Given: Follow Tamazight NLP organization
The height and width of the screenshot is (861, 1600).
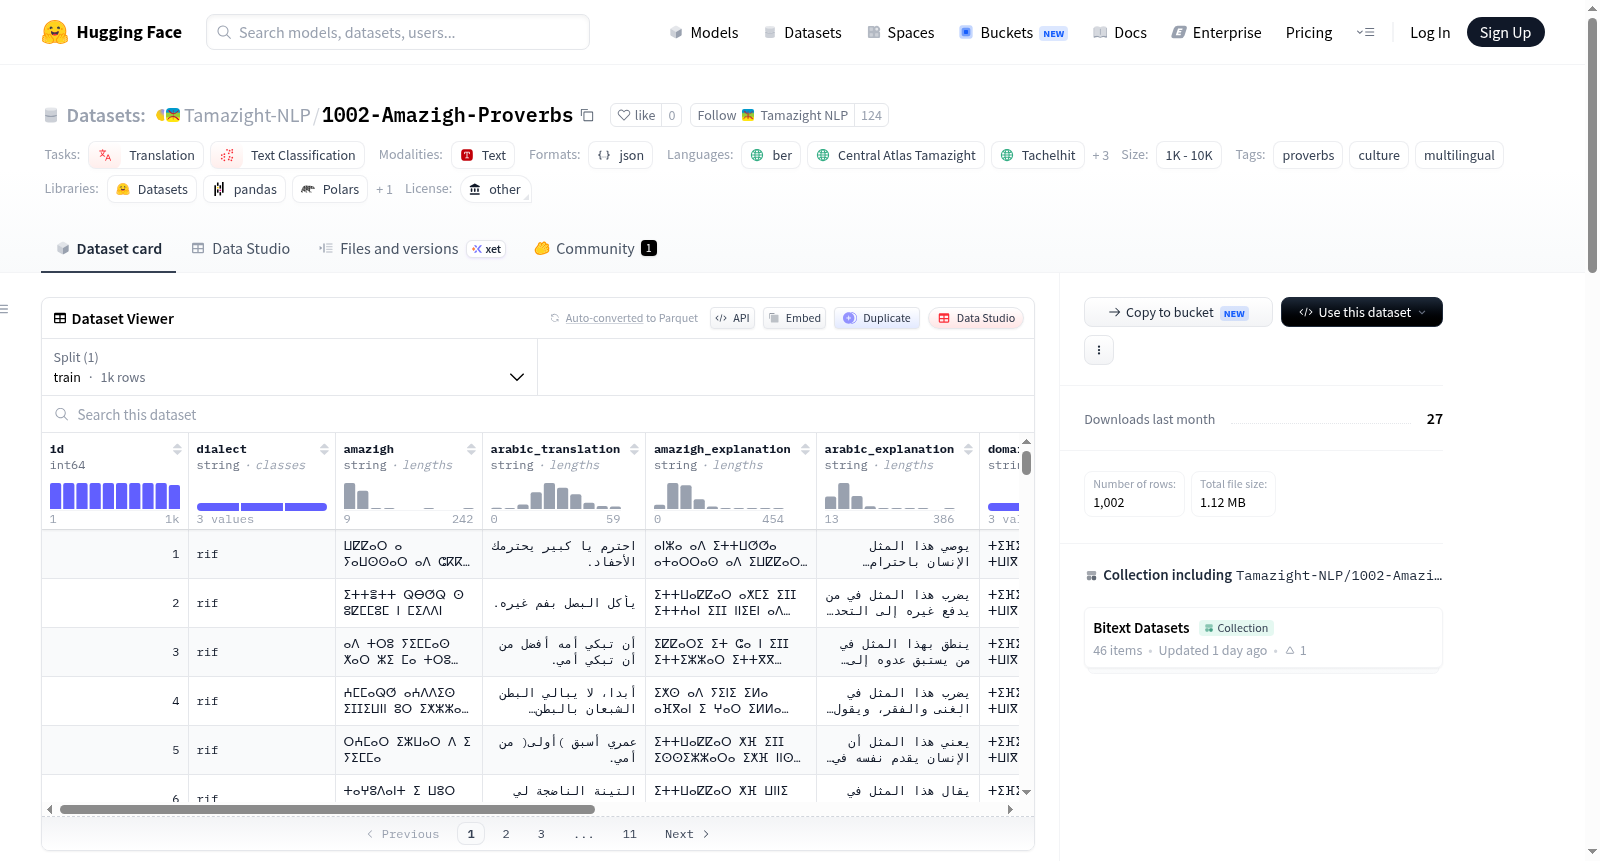Looking at the screenshot, I should click(775, 115).
